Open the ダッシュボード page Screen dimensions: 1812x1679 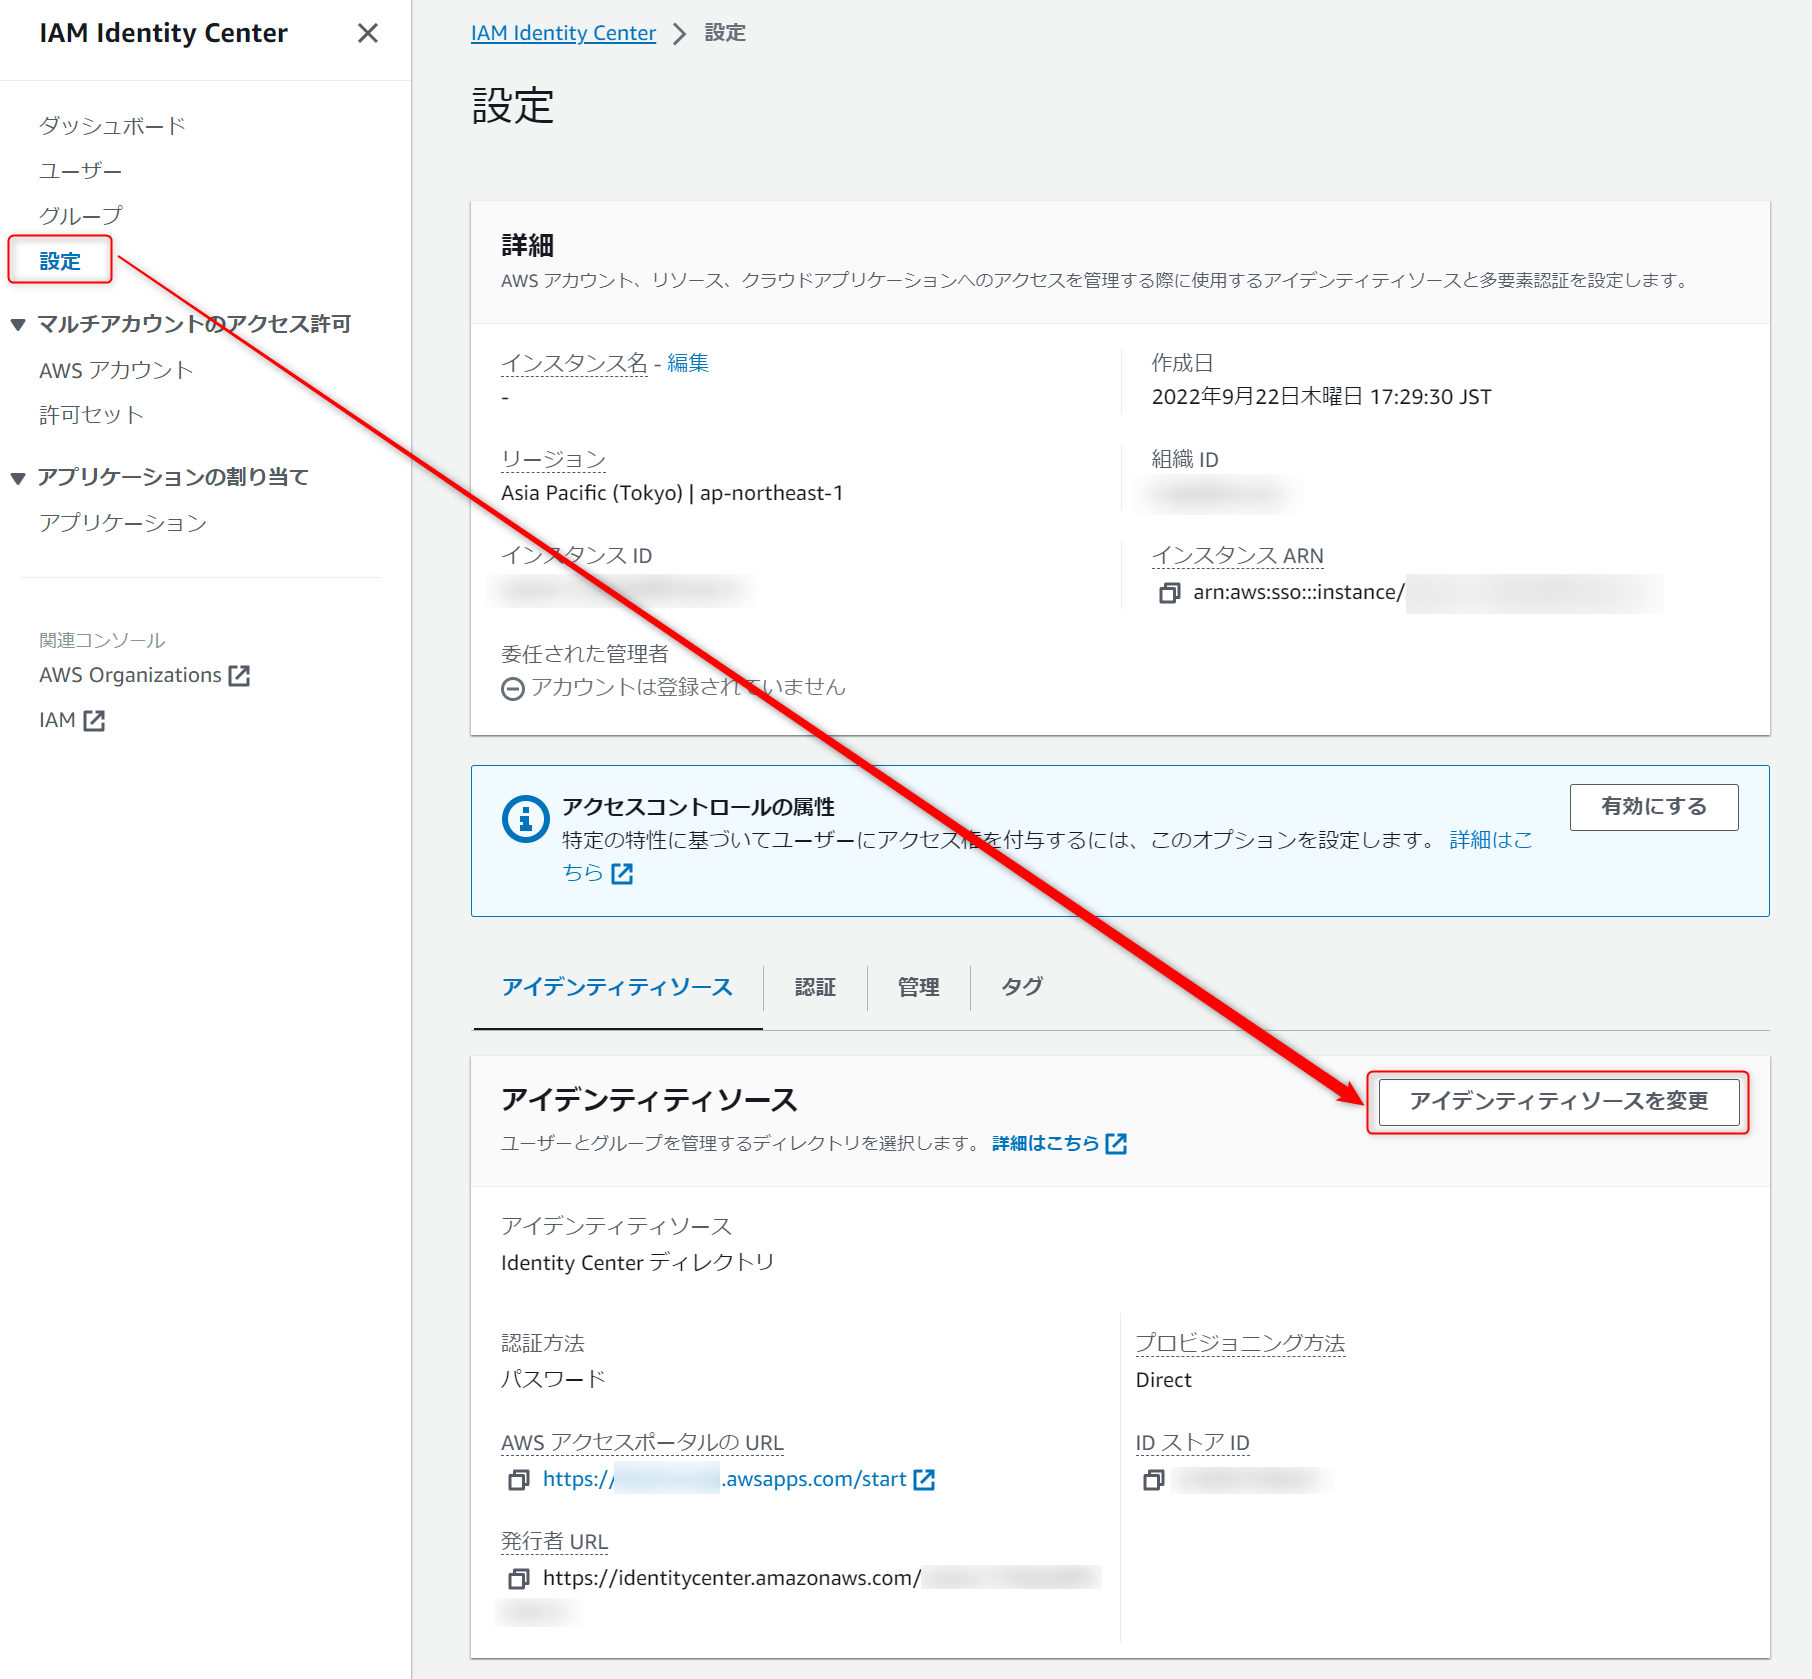coord(112,126)
